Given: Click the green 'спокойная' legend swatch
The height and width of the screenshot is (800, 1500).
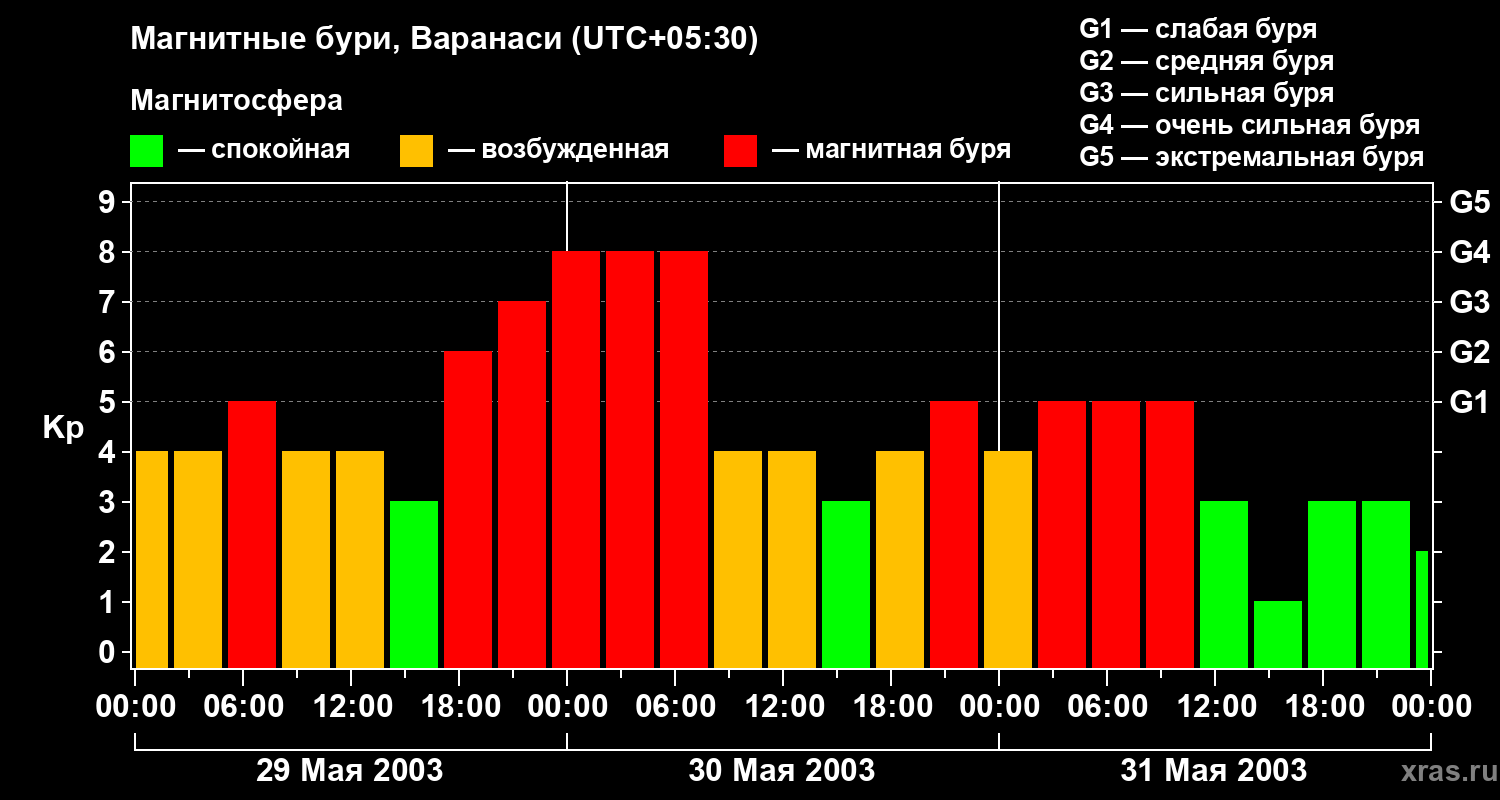Looking at the screenshot, I should pos(146,151).
